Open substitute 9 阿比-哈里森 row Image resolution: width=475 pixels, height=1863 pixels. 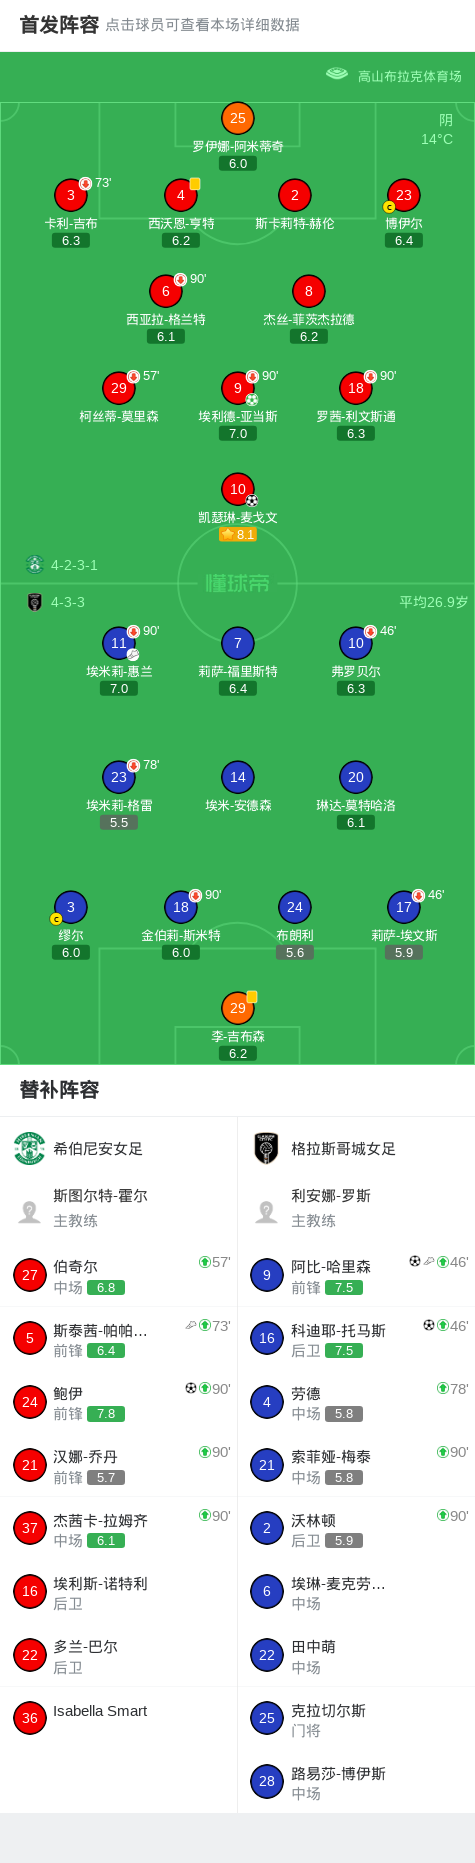point(356,1275)
